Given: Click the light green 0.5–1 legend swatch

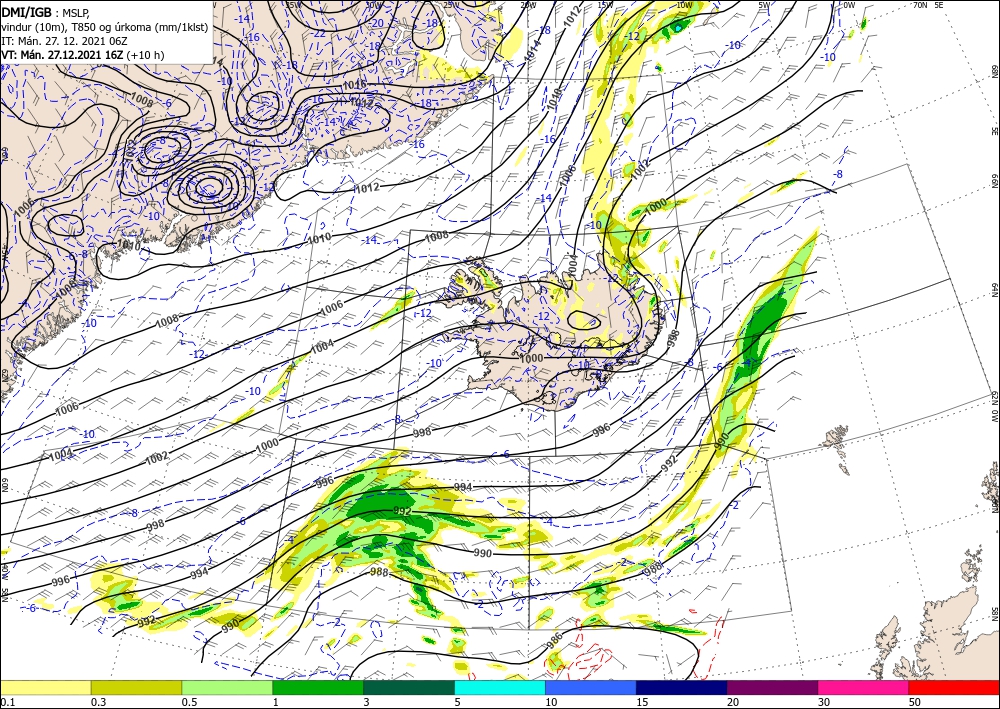Looking at the screenshot, I should [227, 687].
